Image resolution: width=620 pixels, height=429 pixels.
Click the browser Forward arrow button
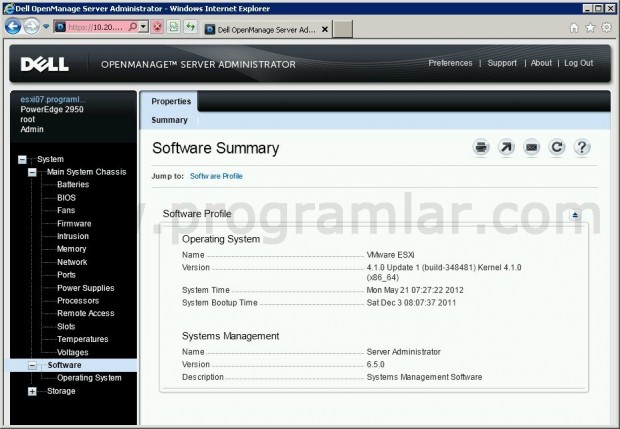click(31, 27)
